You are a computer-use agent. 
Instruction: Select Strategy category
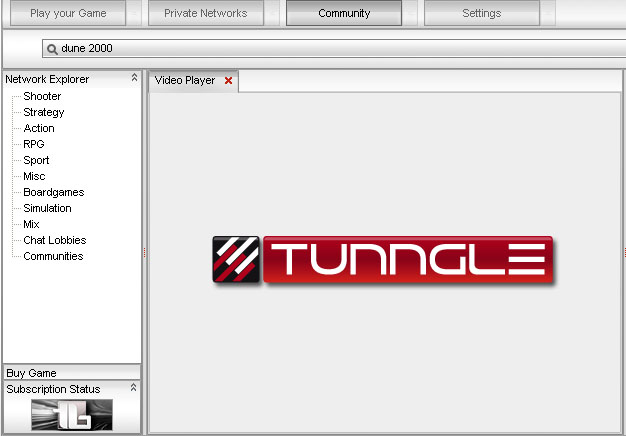click(44, 112)
